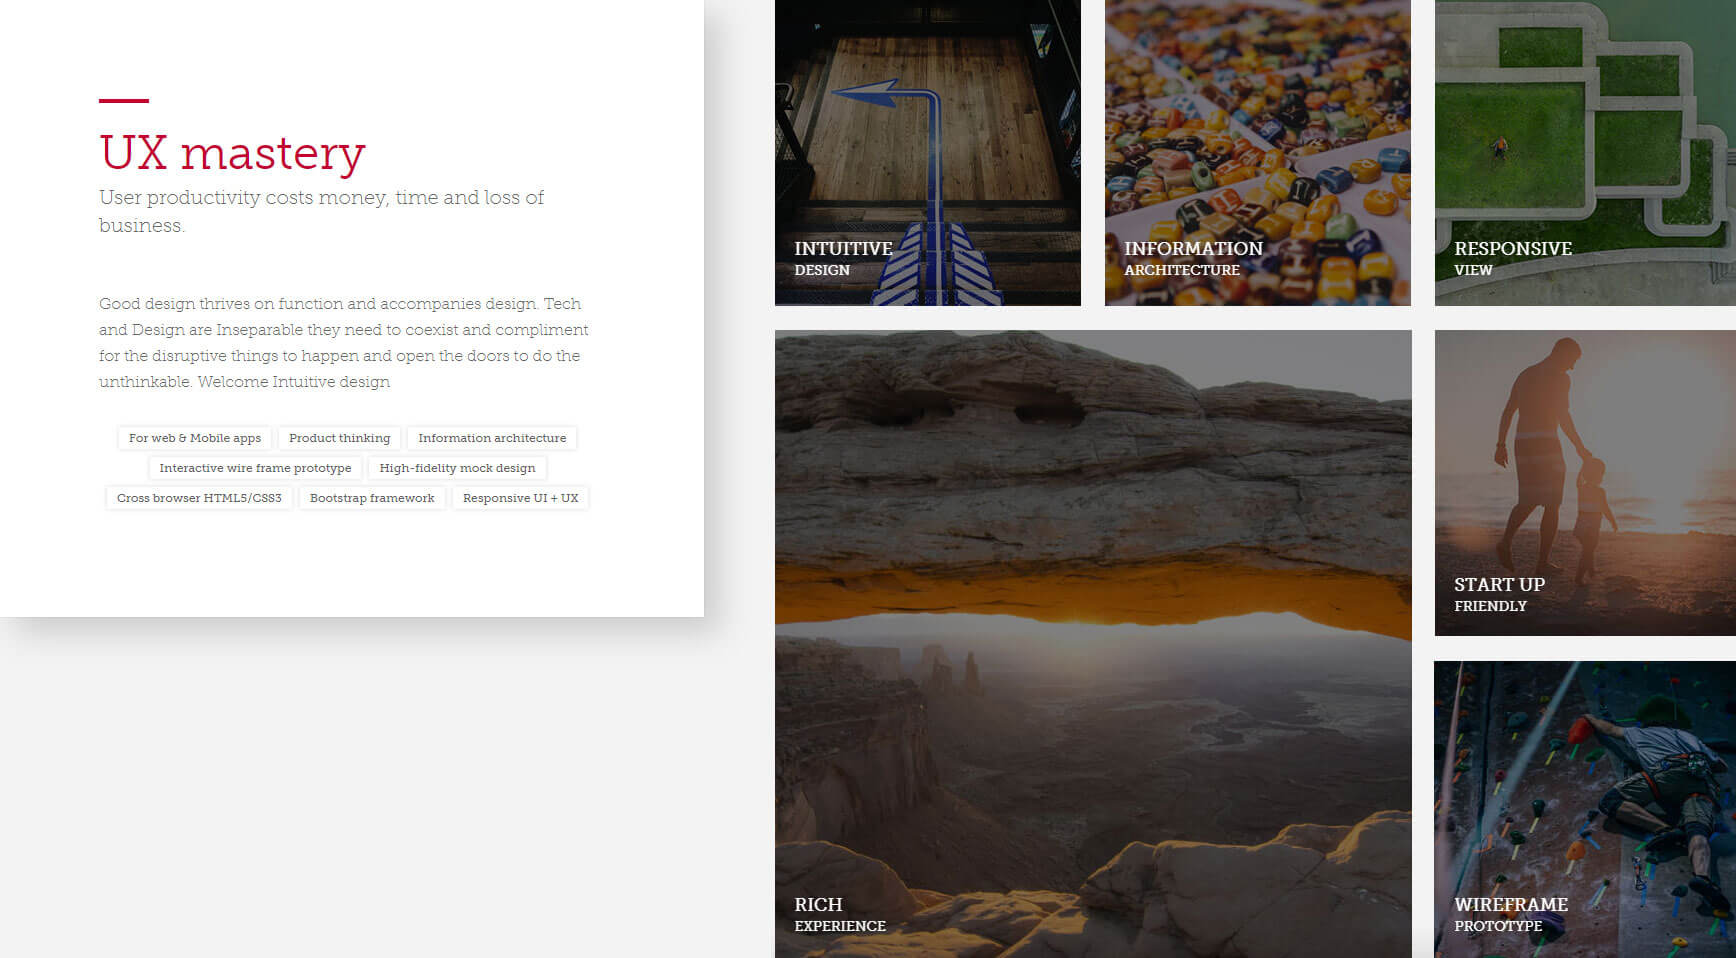Select the Start Up Friendly tile
This screenshot has height=958, width=1736.
click(1585, 483)
